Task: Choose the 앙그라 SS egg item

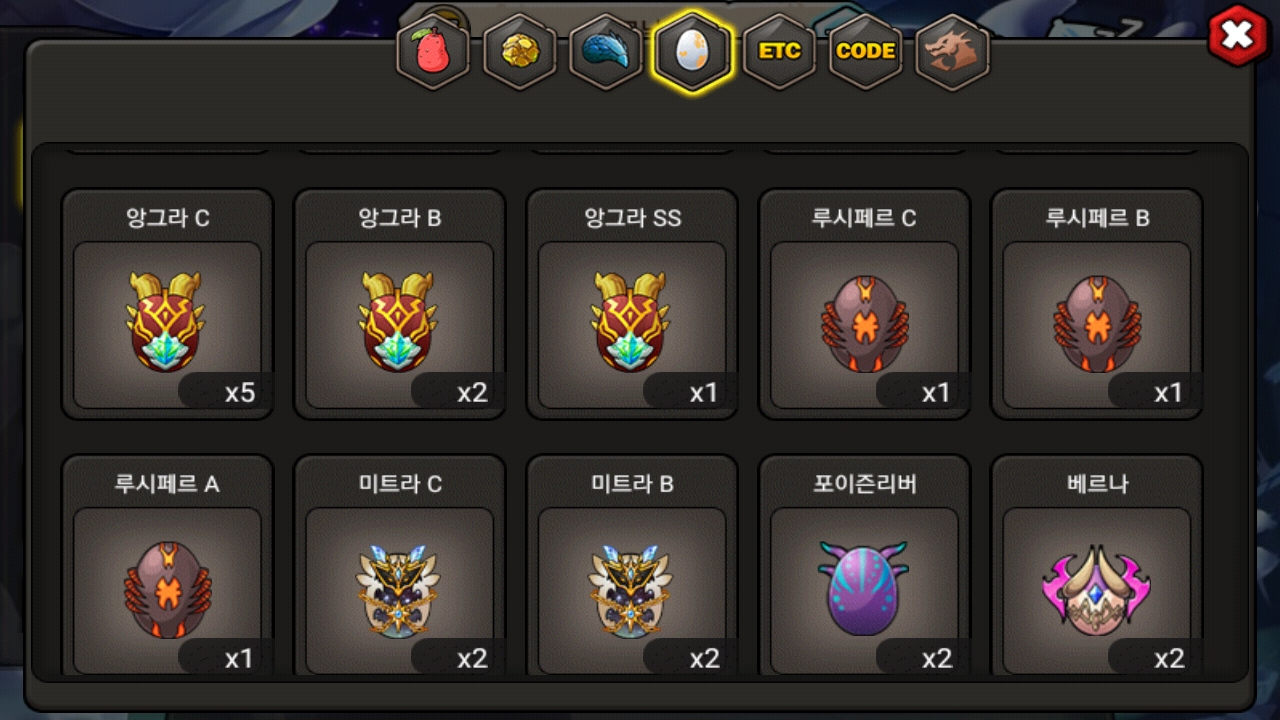Action: pos(632,304)
